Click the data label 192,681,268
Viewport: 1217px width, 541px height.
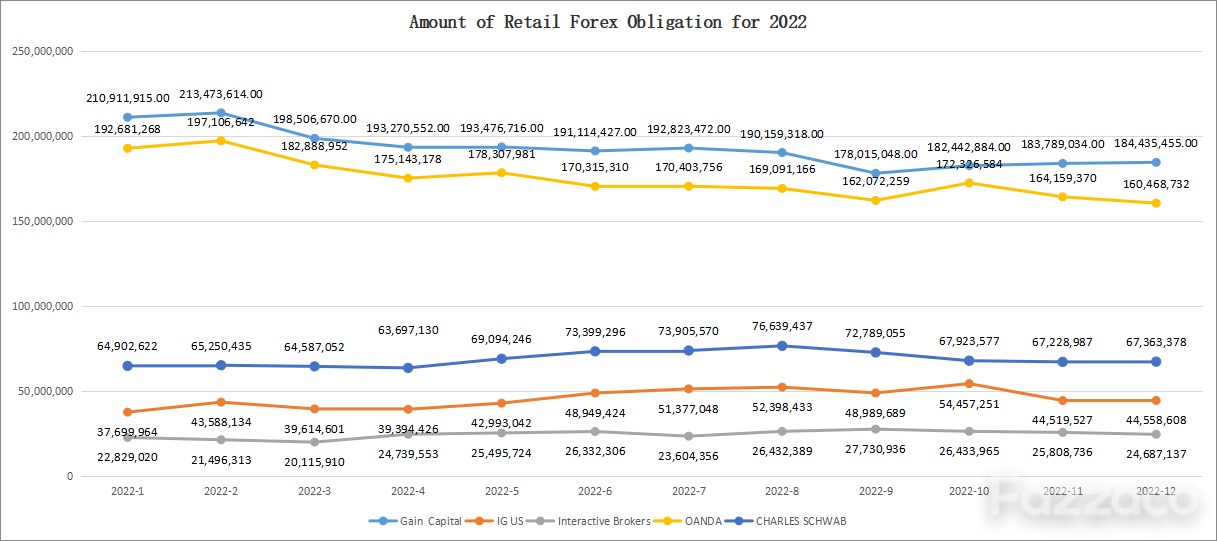[128, 129]
